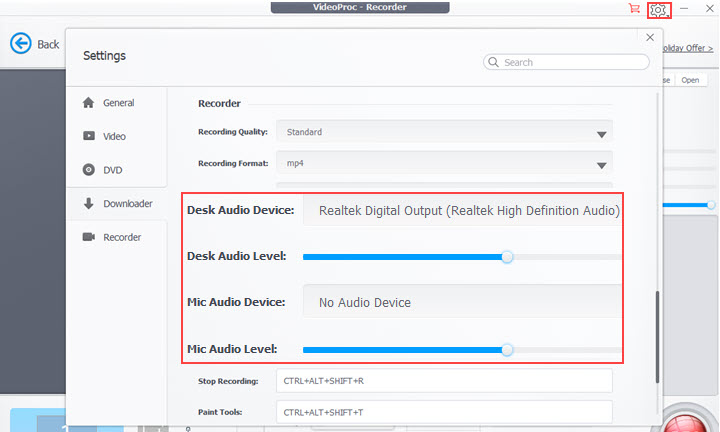Click the main window slider handle
Image resolution: width=720 pixels, height=432 pixels.
click(711, 205)
